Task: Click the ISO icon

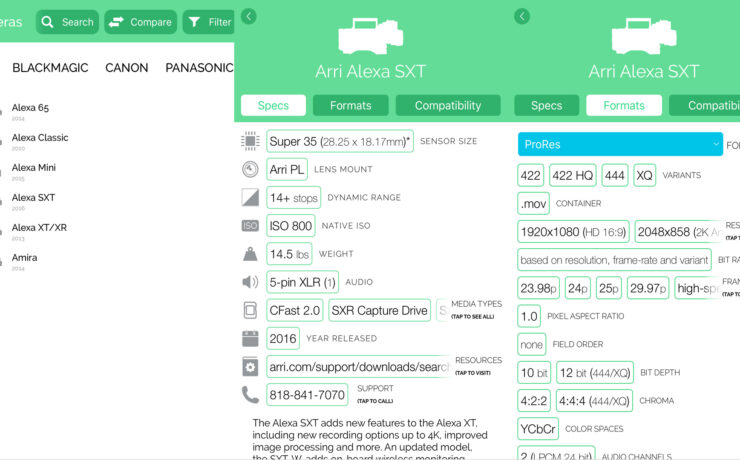Action: (x=250, y=226)
